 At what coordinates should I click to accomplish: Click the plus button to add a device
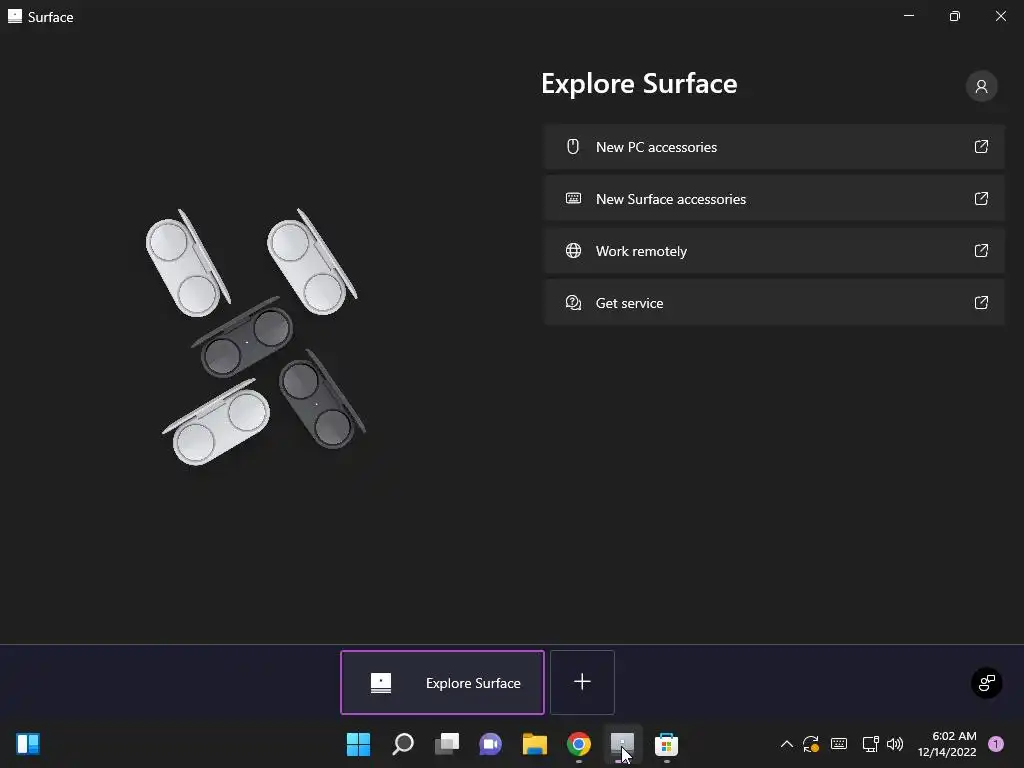582,682
